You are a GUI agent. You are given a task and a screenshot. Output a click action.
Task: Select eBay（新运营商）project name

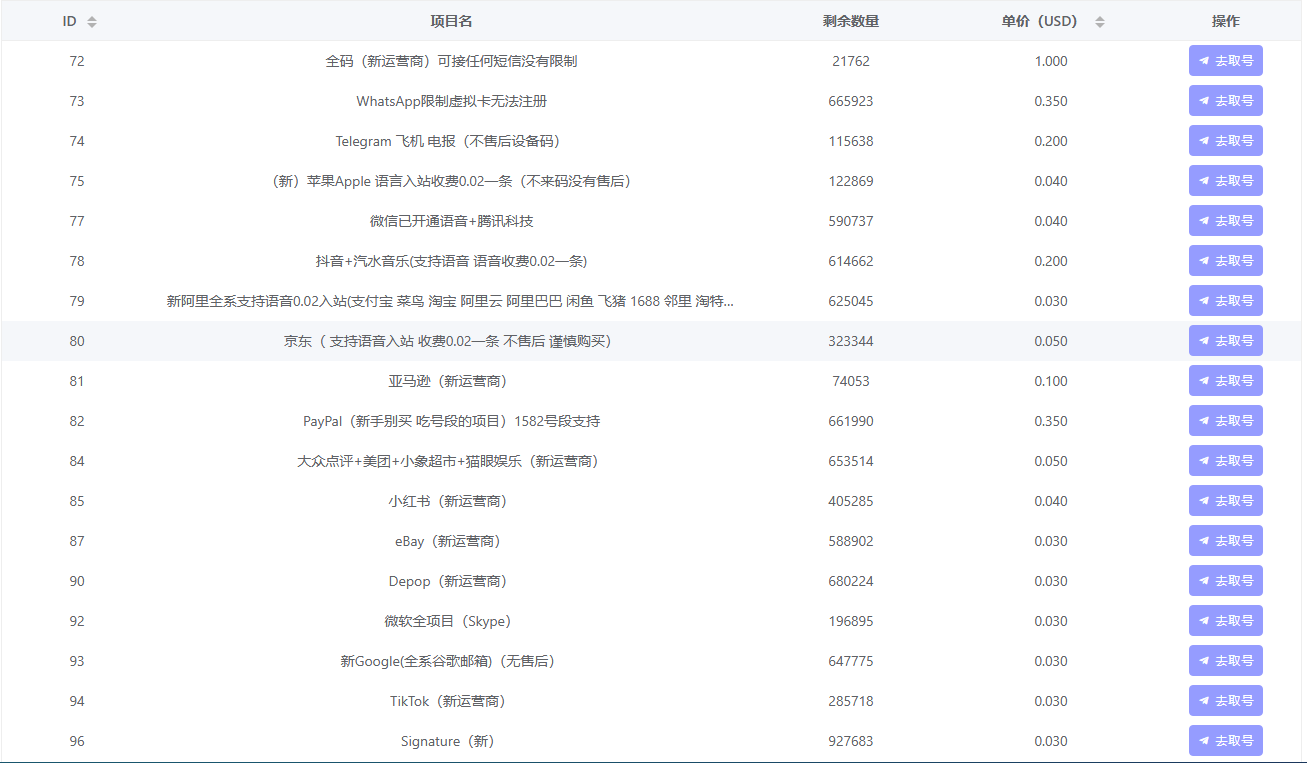[451, 541]
